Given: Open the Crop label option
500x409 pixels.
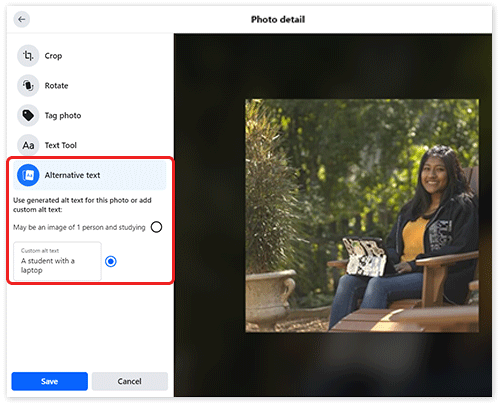Looking at the screenshot, I should (x=53, y=56).
